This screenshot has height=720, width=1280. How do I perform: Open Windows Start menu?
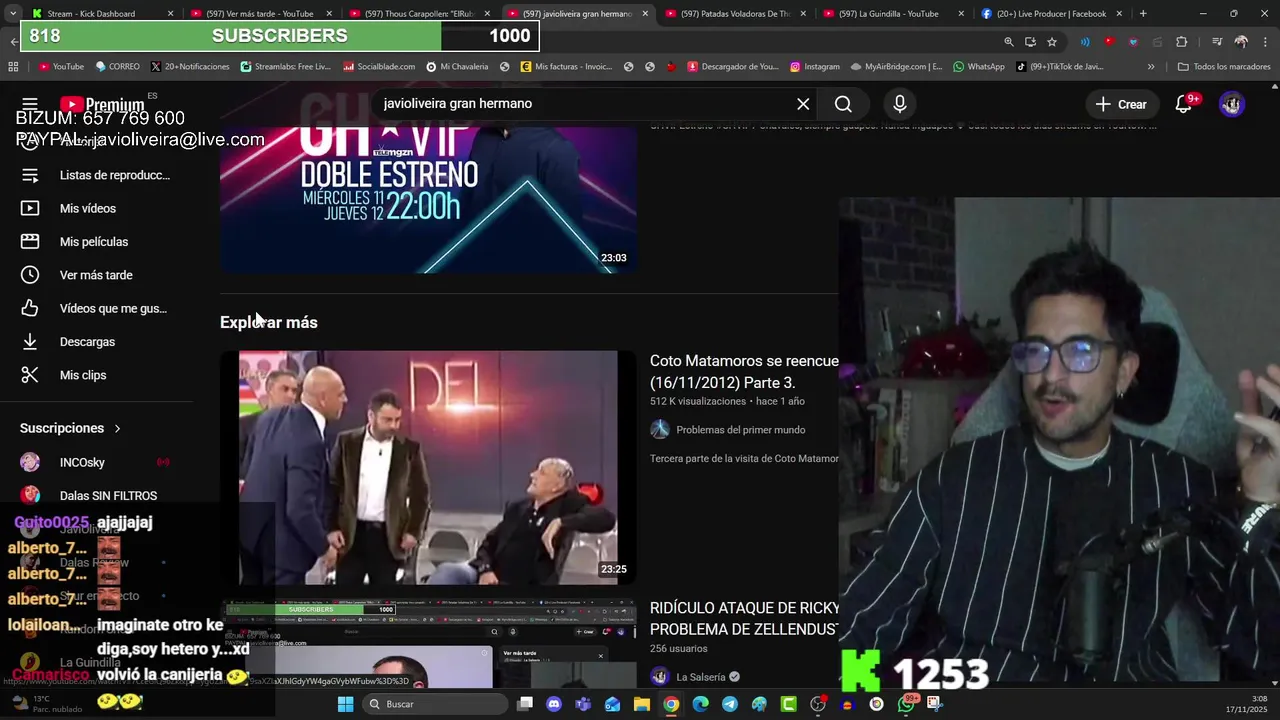345,704
